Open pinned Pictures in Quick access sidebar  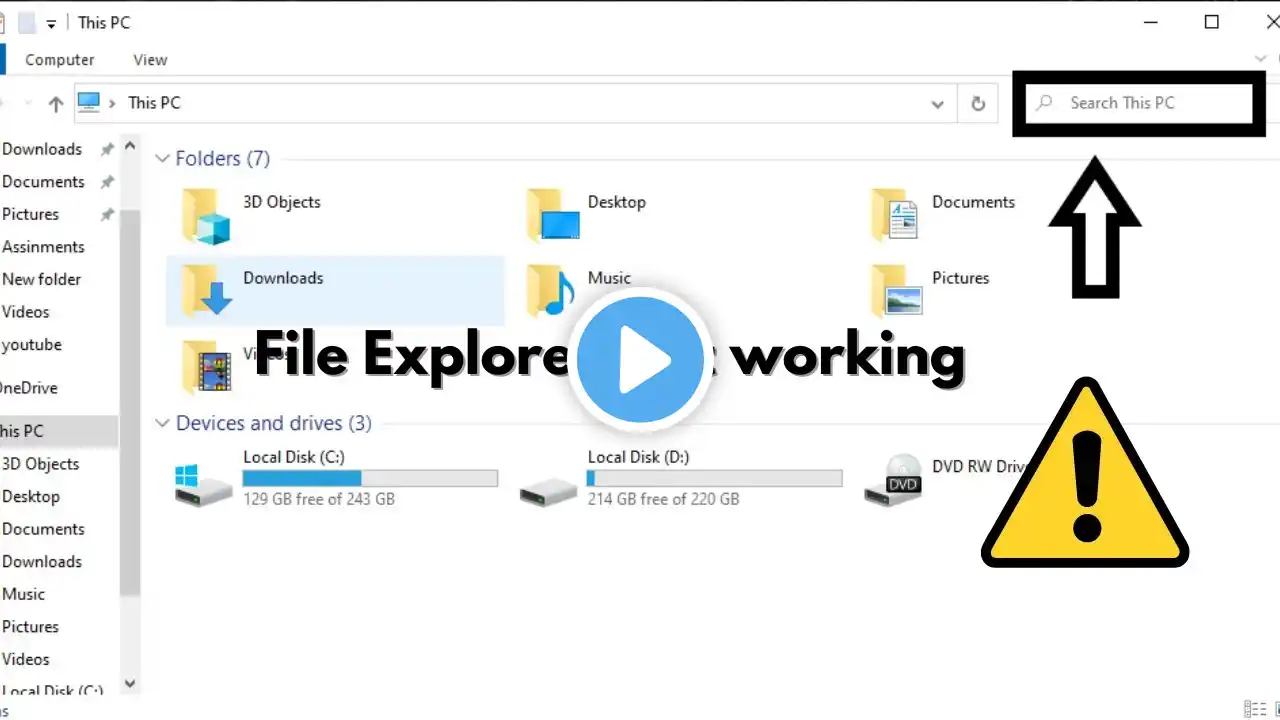coord(30,214)
